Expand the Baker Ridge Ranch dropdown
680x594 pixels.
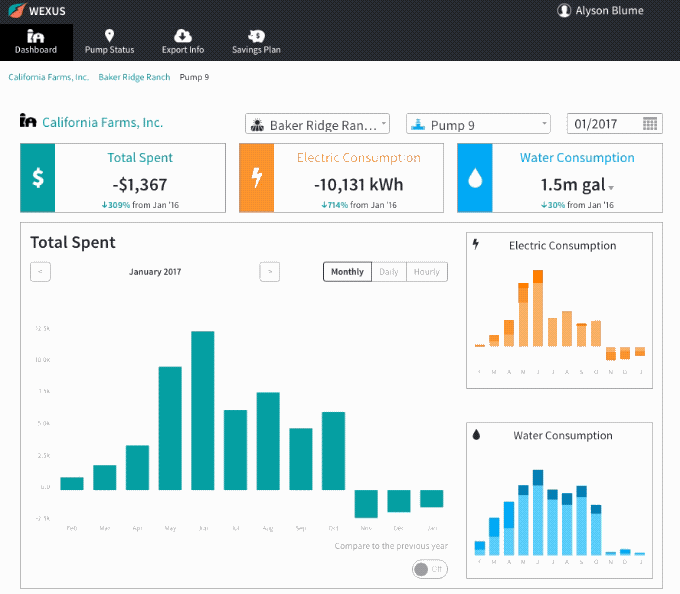317,124
